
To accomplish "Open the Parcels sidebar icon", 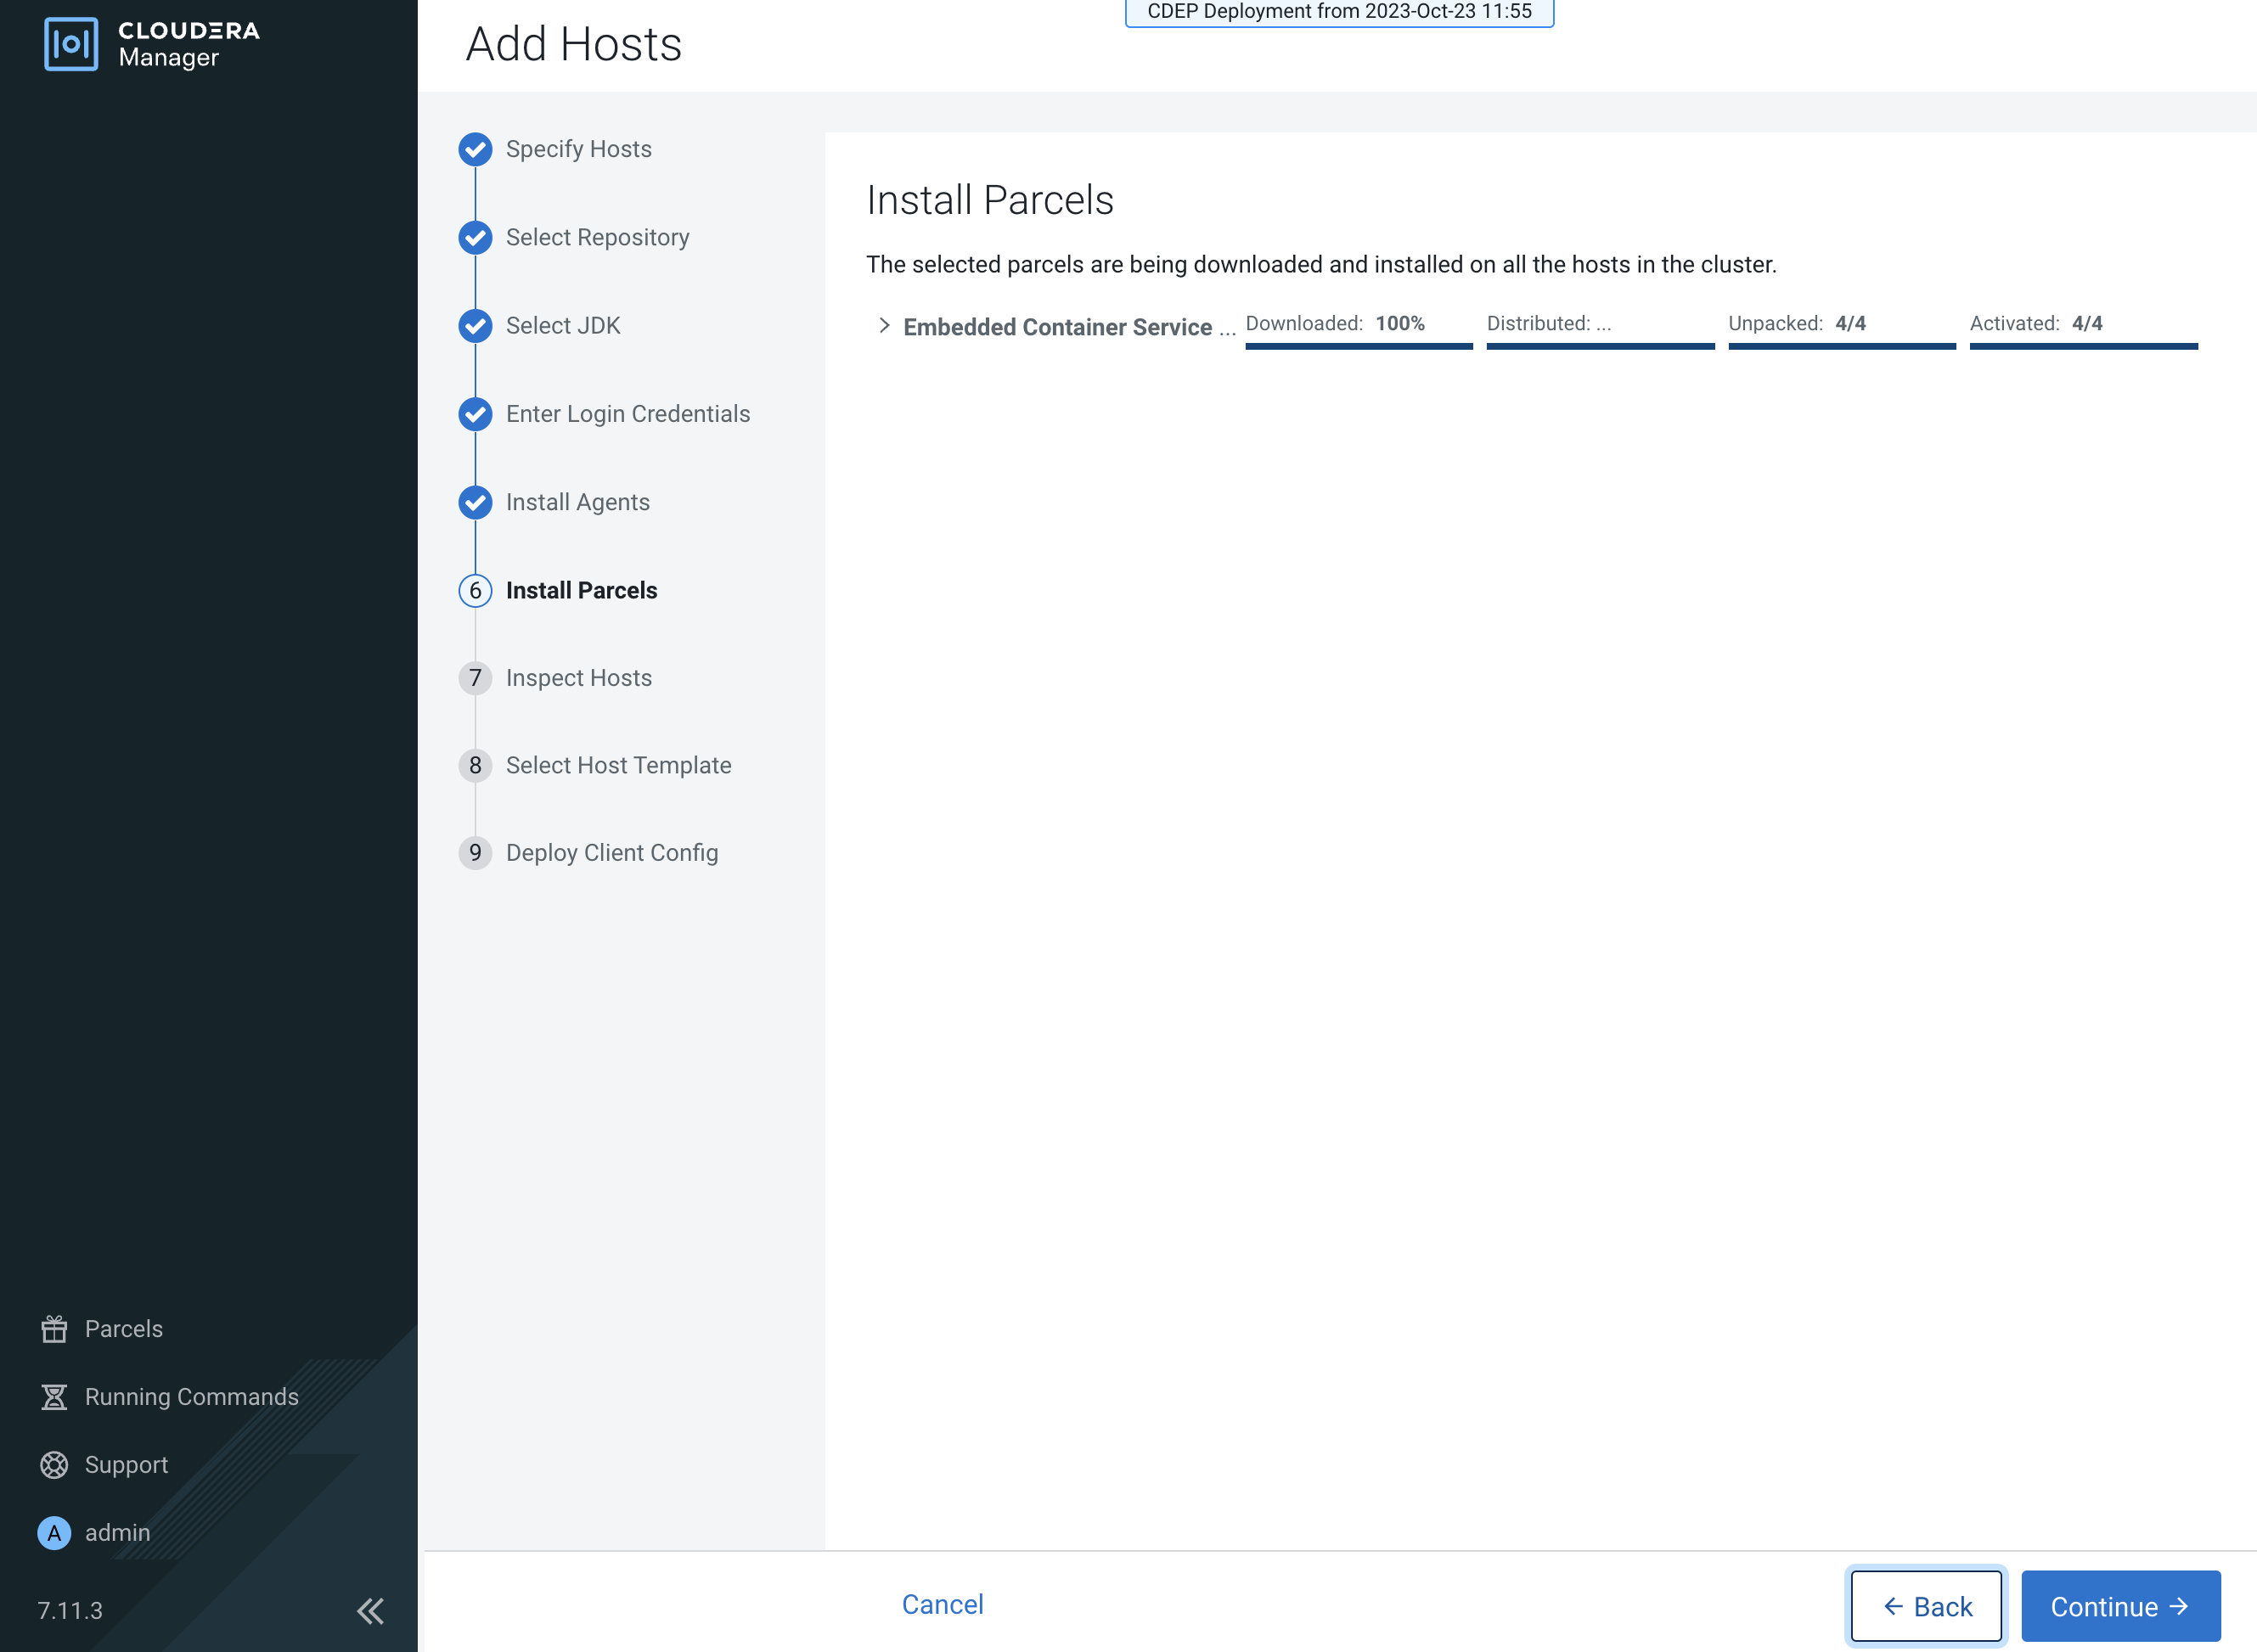I will [x=56, y=1329].
